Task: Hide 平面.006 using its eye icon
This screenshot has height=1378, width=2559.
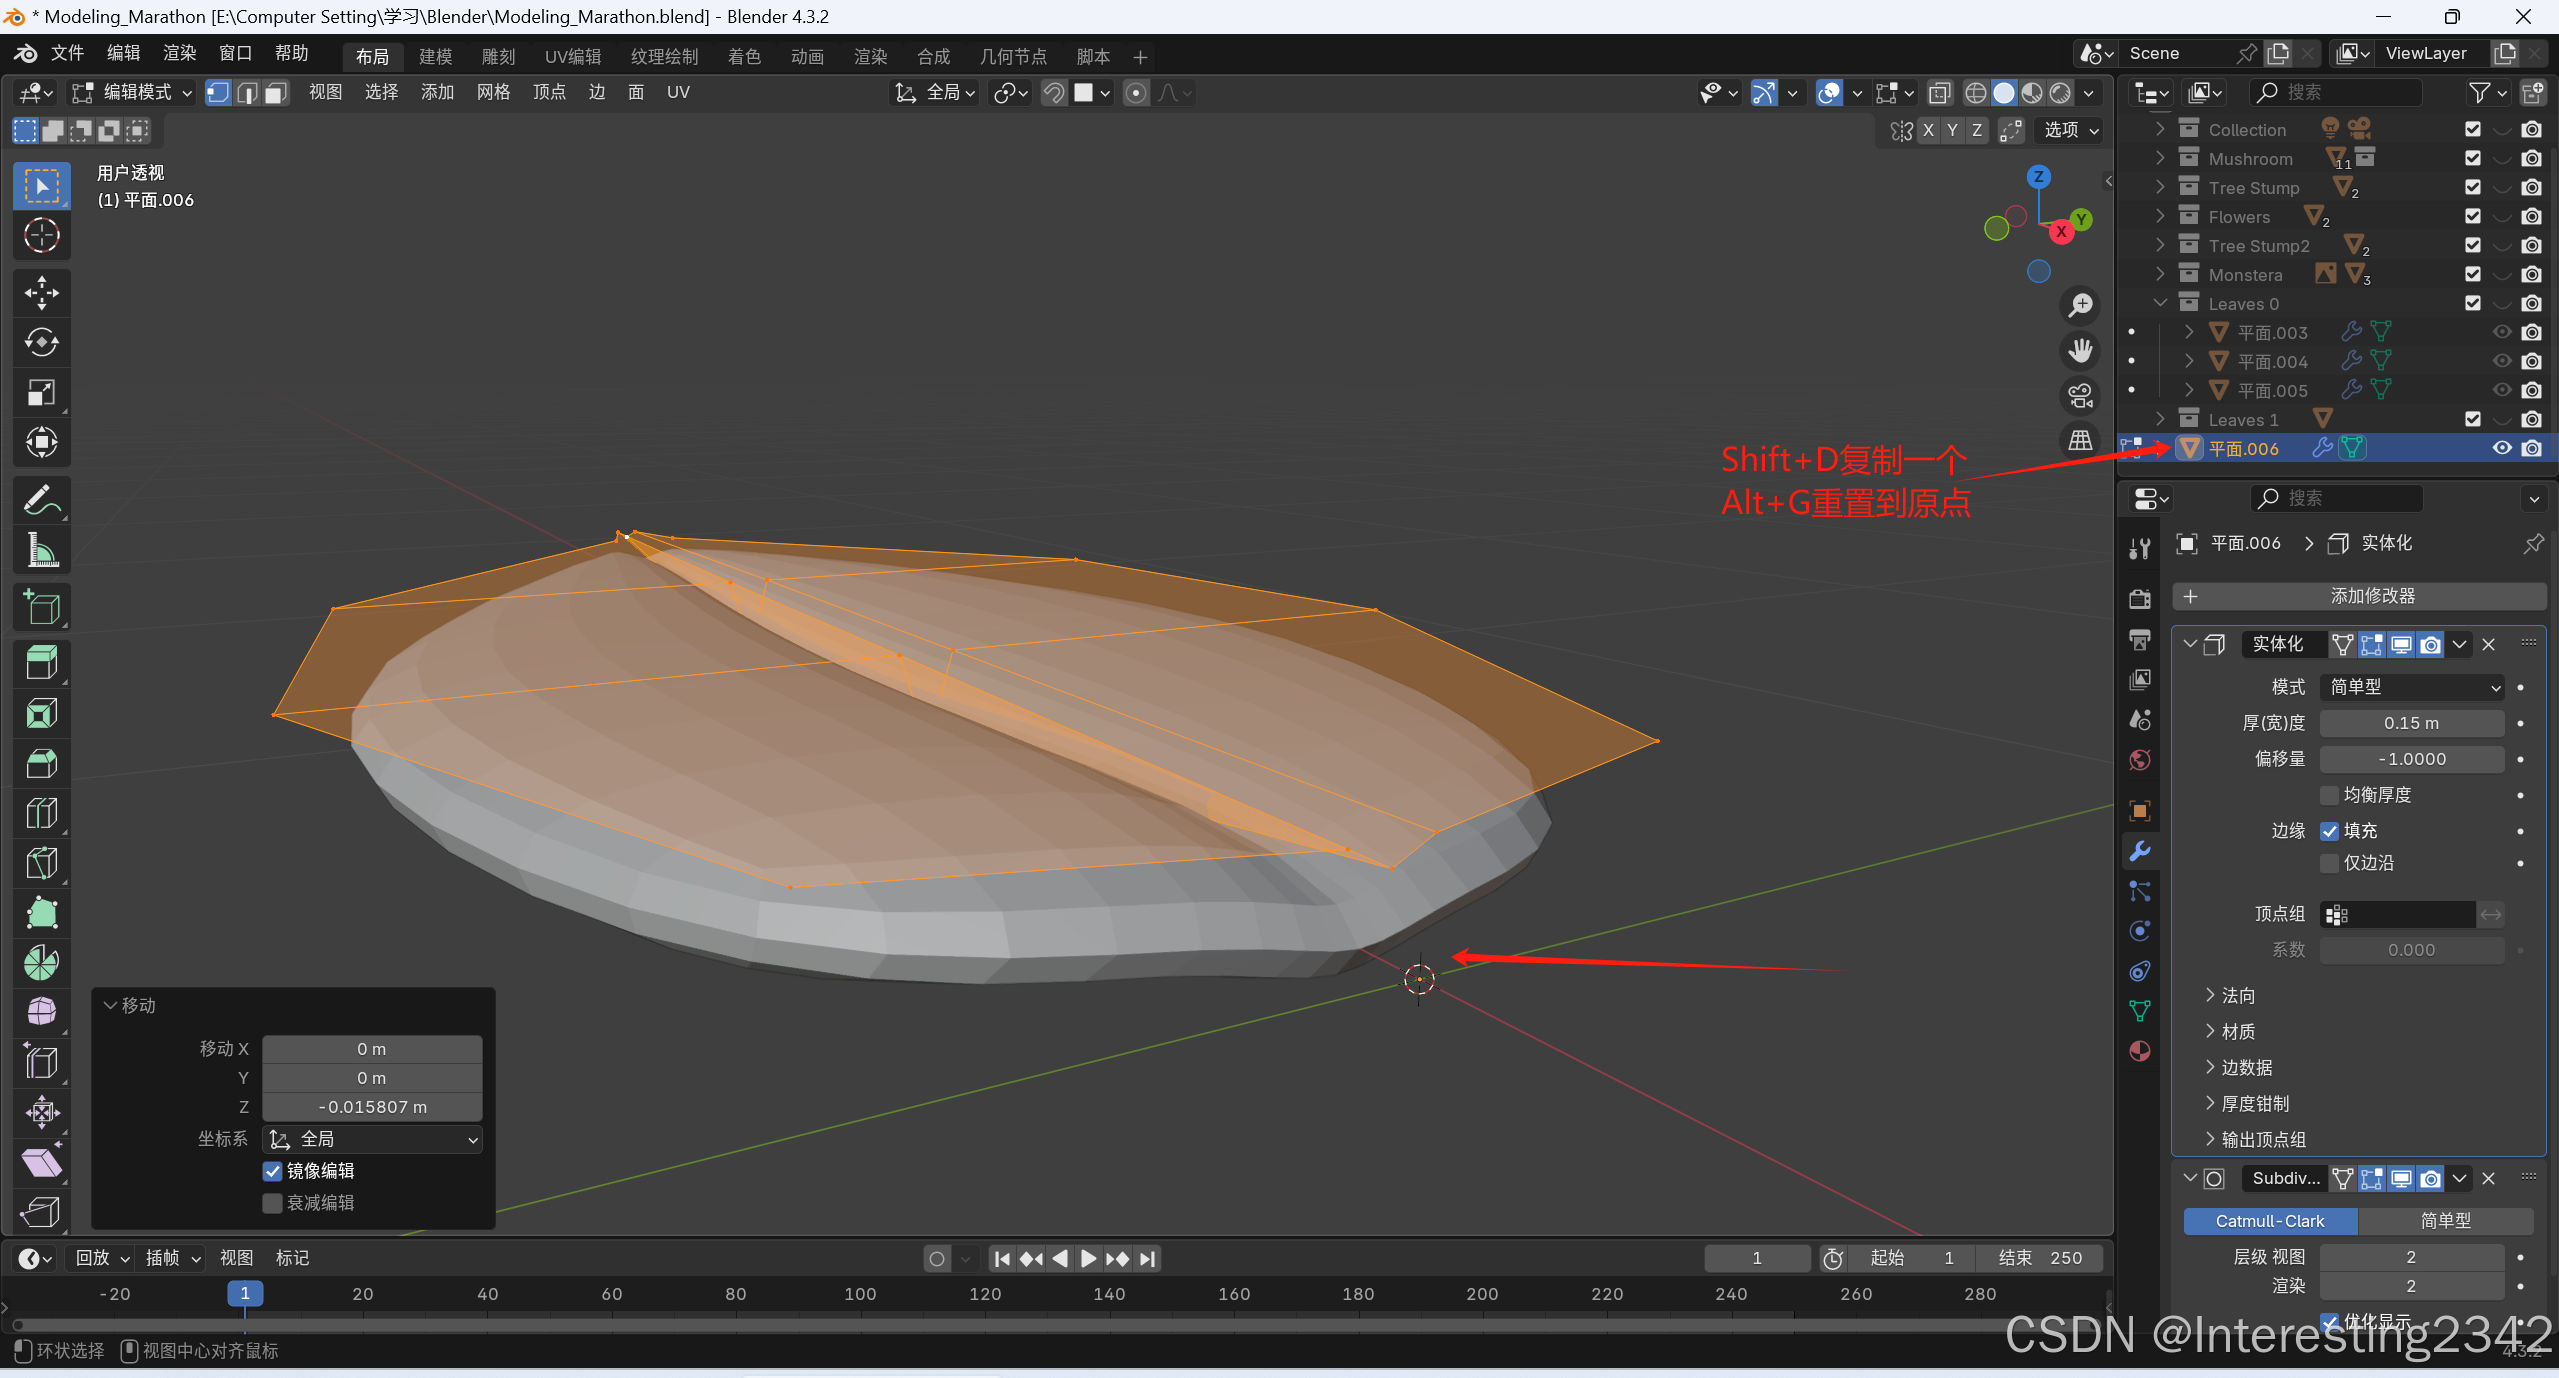Action: 2501,448
